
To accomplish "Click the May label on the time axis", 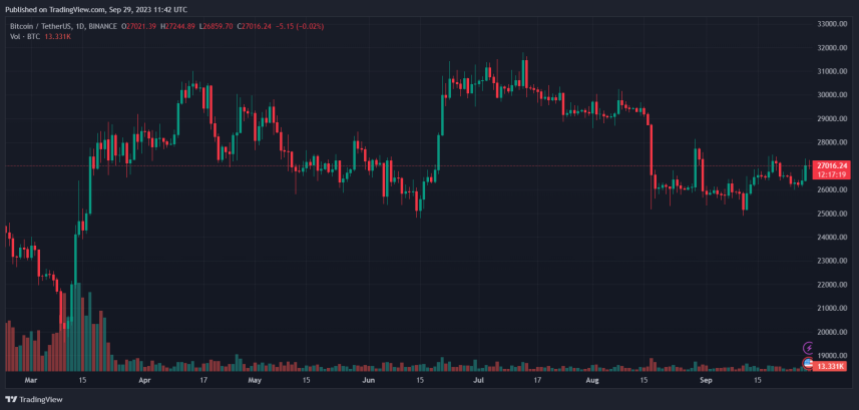I will click(x=255, y=380).
